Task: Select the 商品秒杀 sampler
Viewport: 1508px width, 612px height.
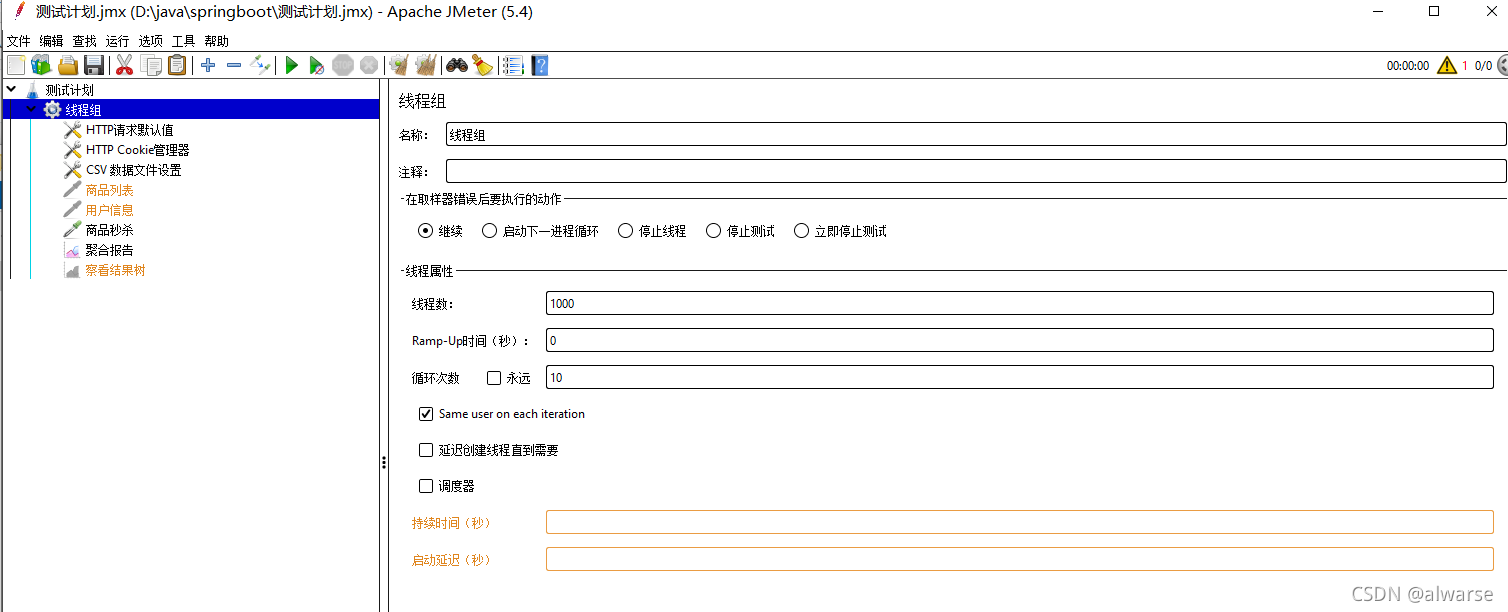Action: click(x=109, y=230)
